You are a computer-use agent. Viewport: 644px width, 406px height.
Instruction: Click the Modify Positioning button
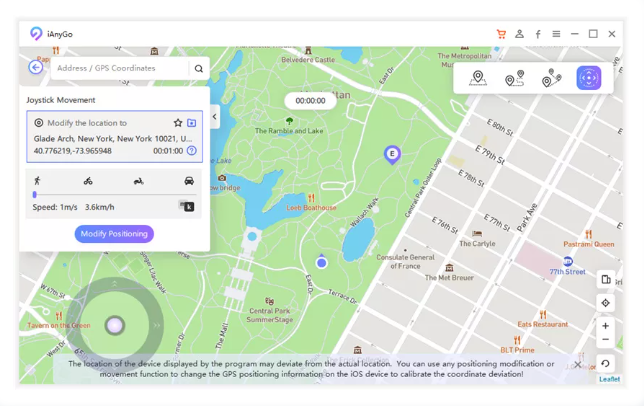coord(114,234)
